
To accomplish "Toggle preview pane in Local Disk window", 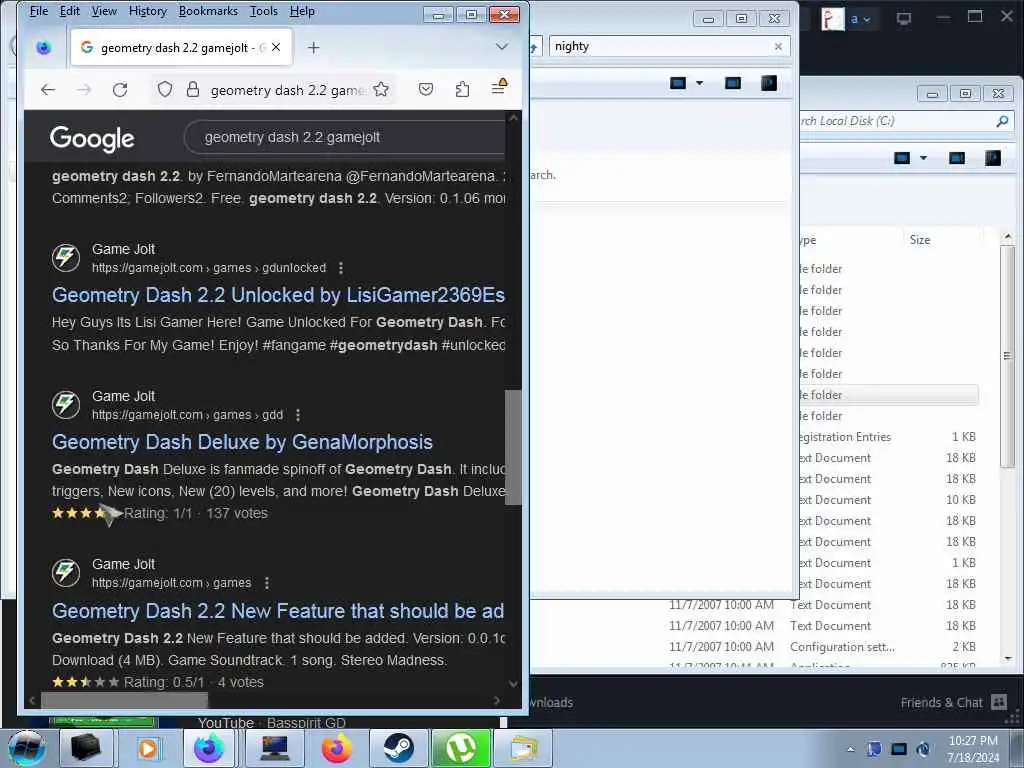I will tap(957, 158).
